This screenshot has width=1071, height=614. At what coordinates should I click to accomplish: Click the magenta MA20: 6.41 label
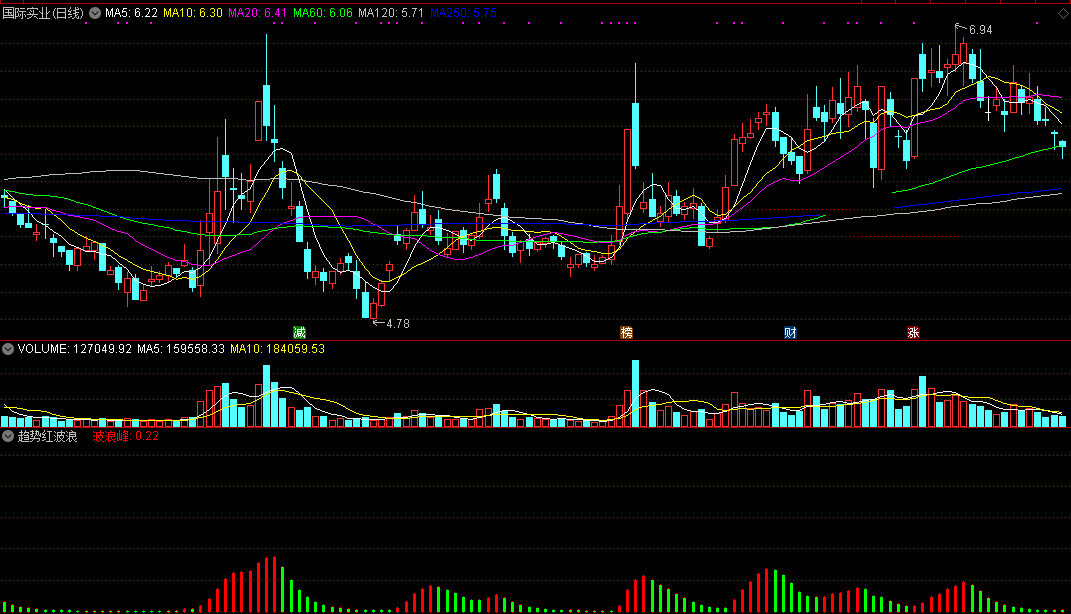point(258,13)
